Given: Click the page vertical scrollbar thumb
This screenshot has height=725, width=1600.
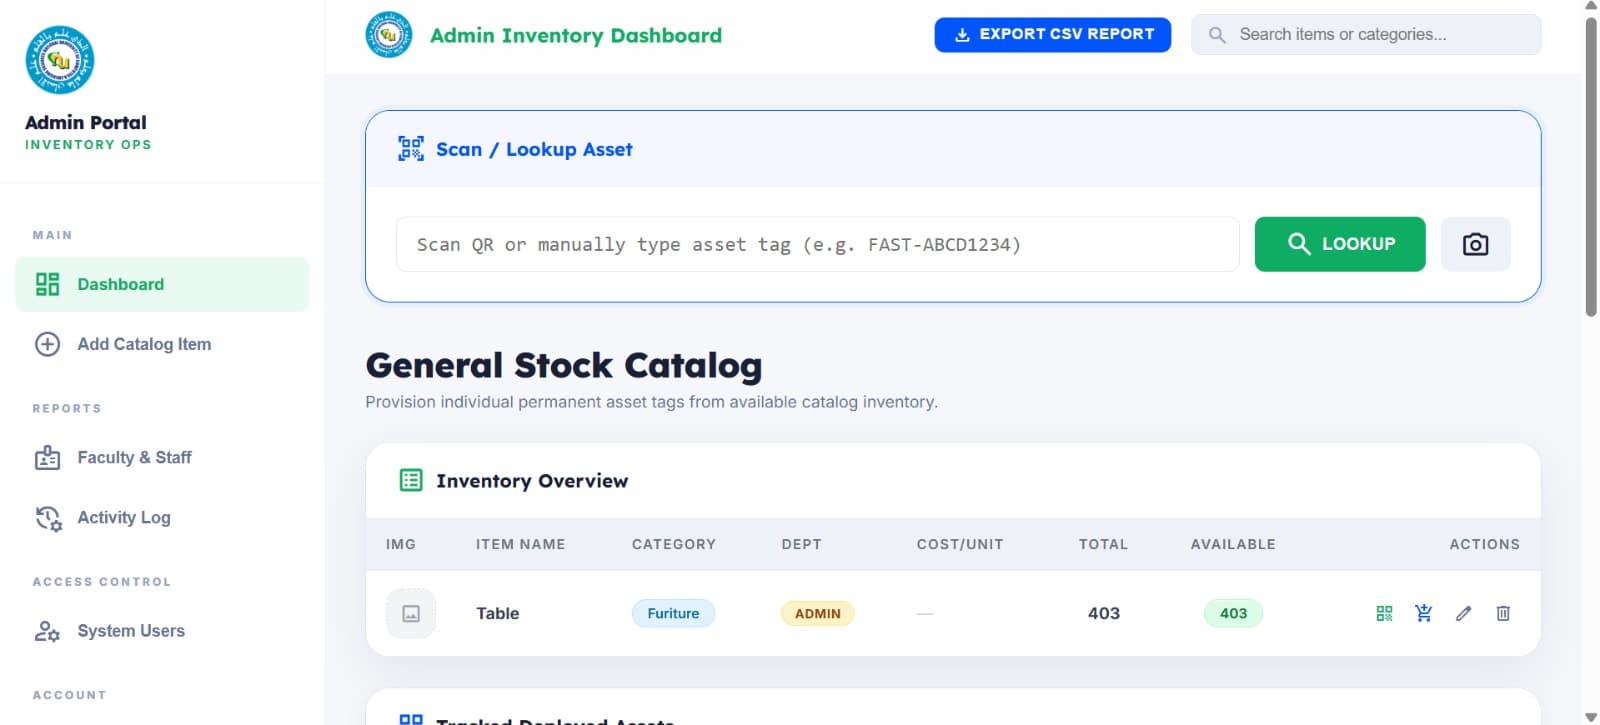Looking at the screenshot, I should [1591, 167].
